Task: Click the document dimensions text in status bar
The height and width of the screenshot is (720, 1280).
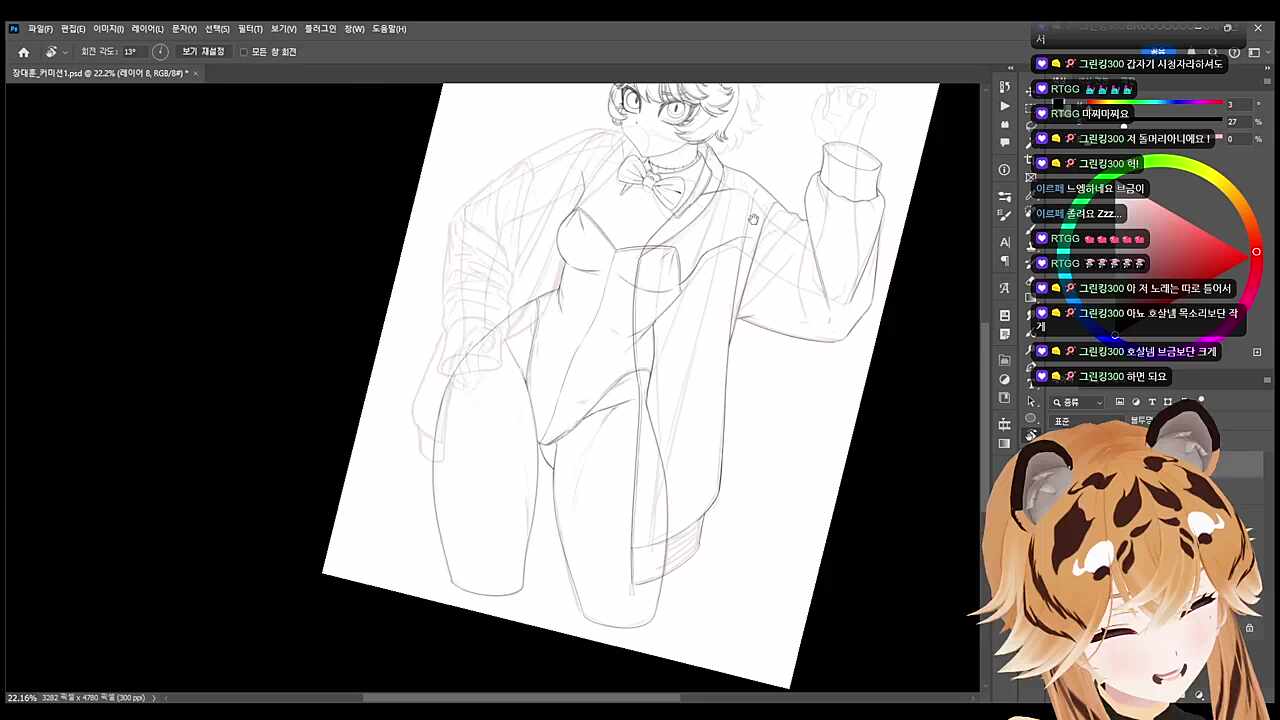Action: tap(95, 698)
